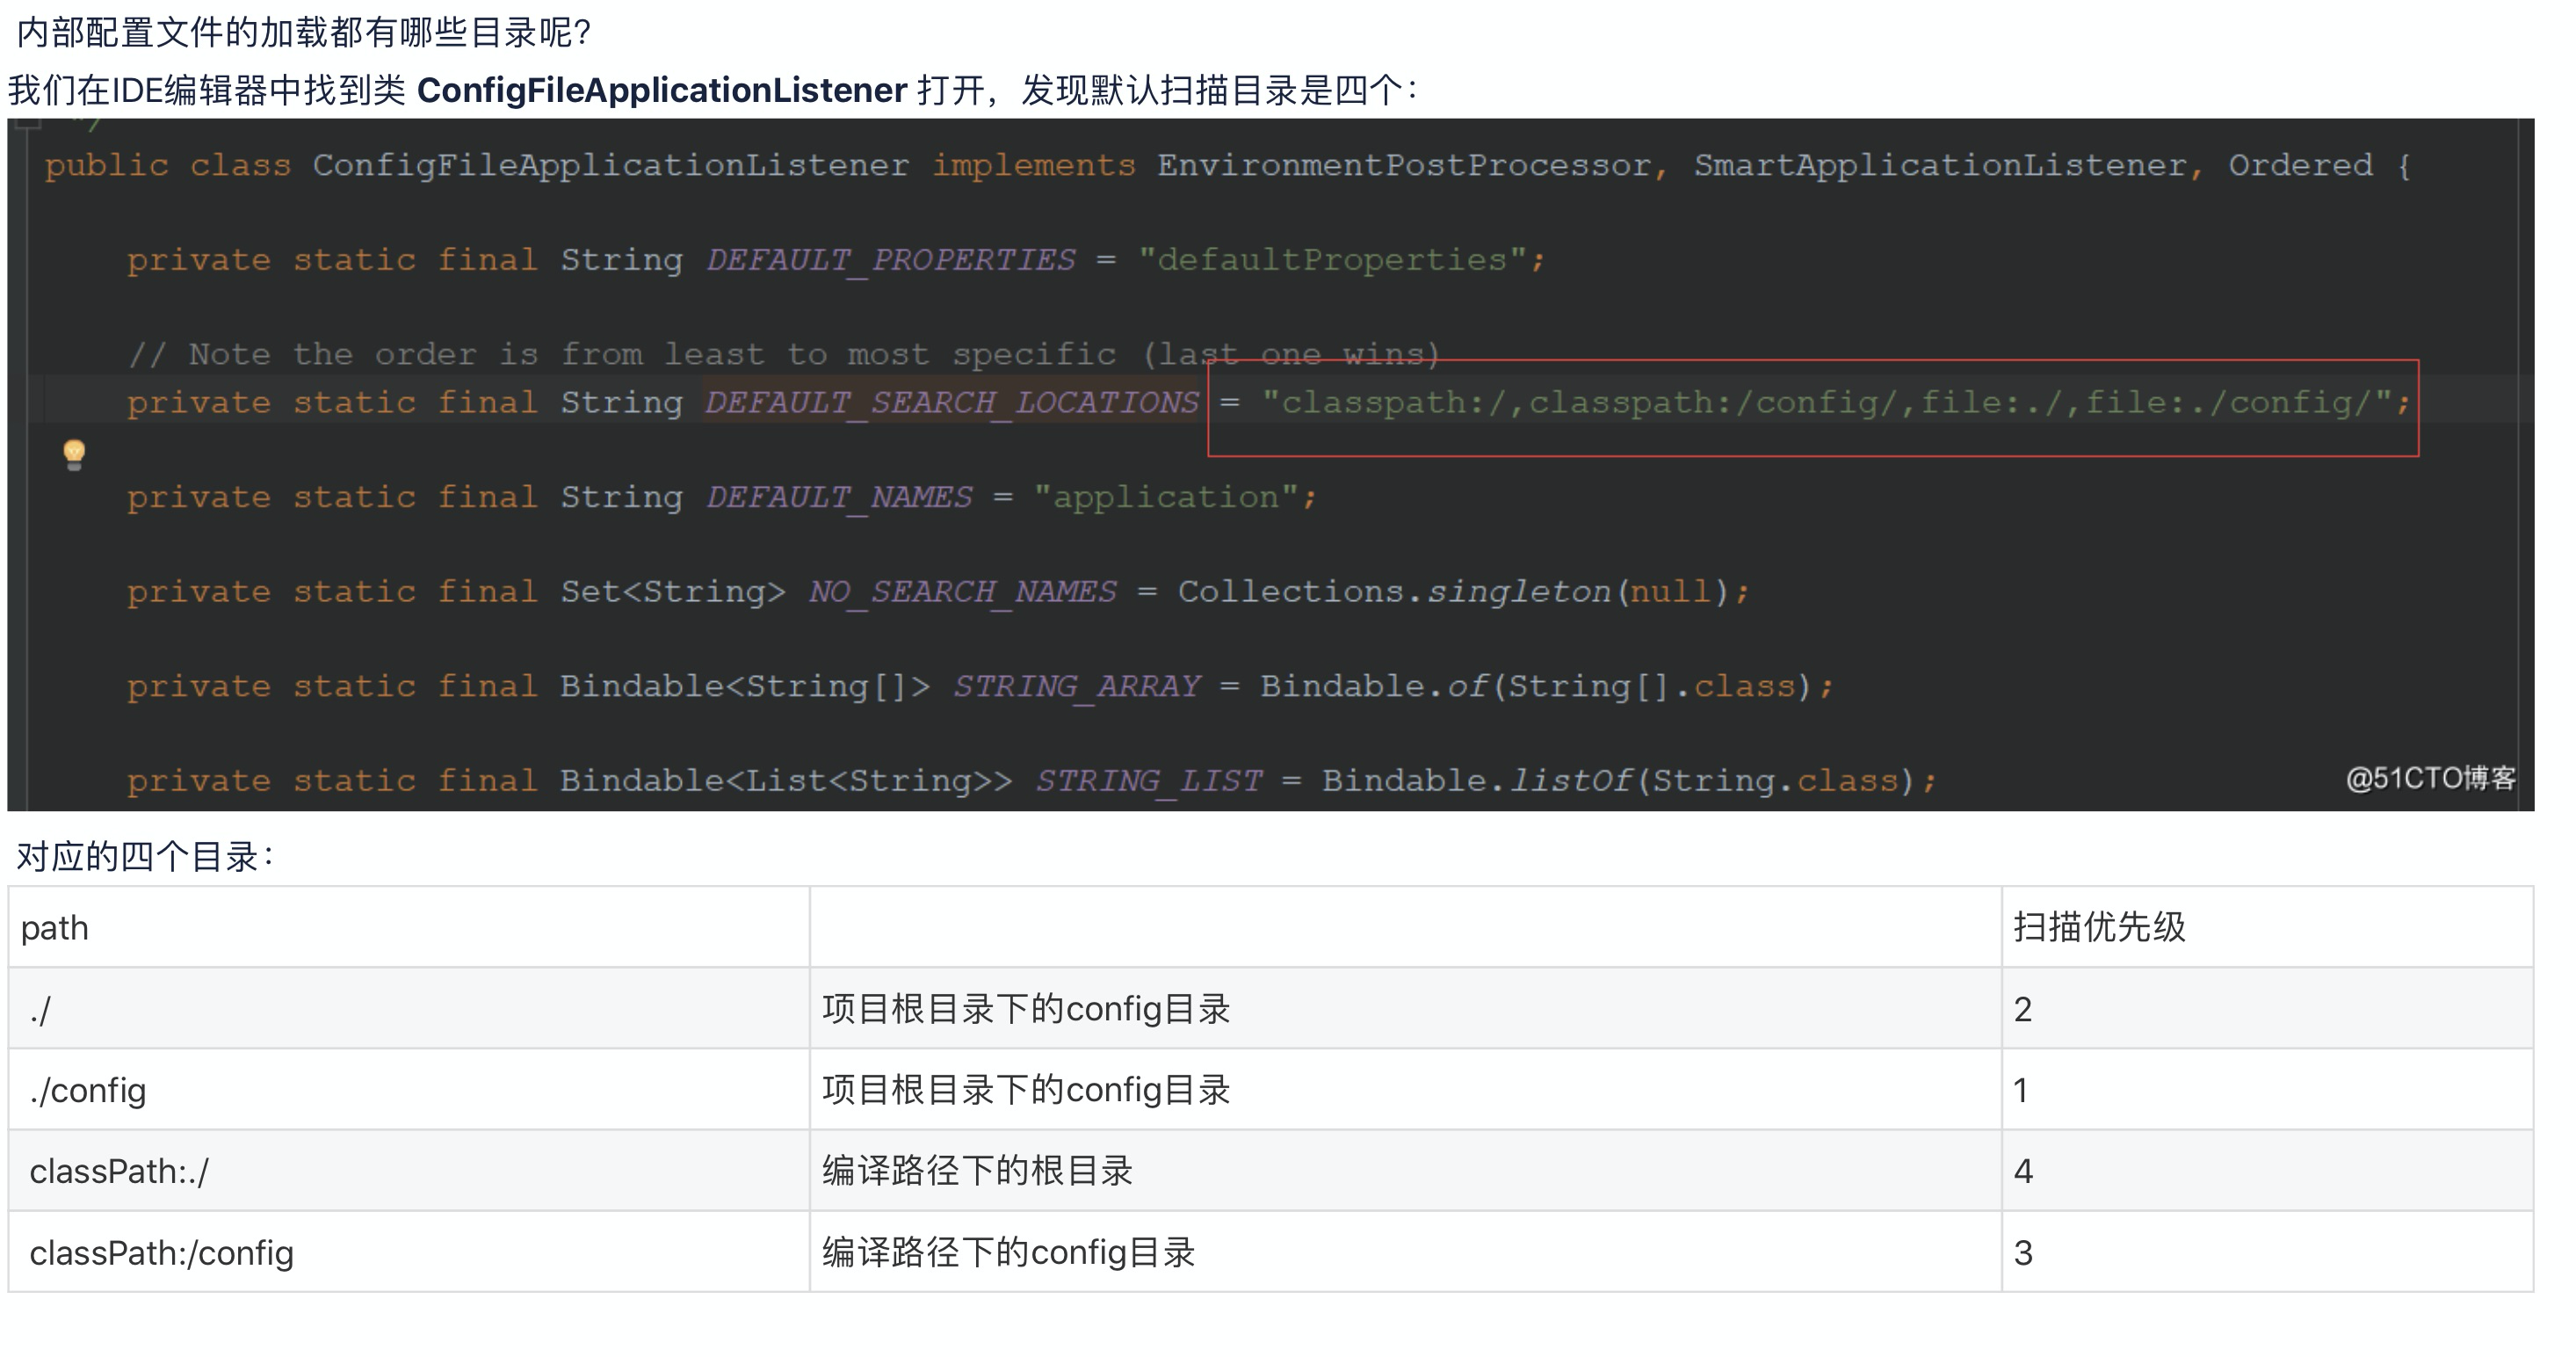Click the "path" table header cell

click(x=55, y=928)
